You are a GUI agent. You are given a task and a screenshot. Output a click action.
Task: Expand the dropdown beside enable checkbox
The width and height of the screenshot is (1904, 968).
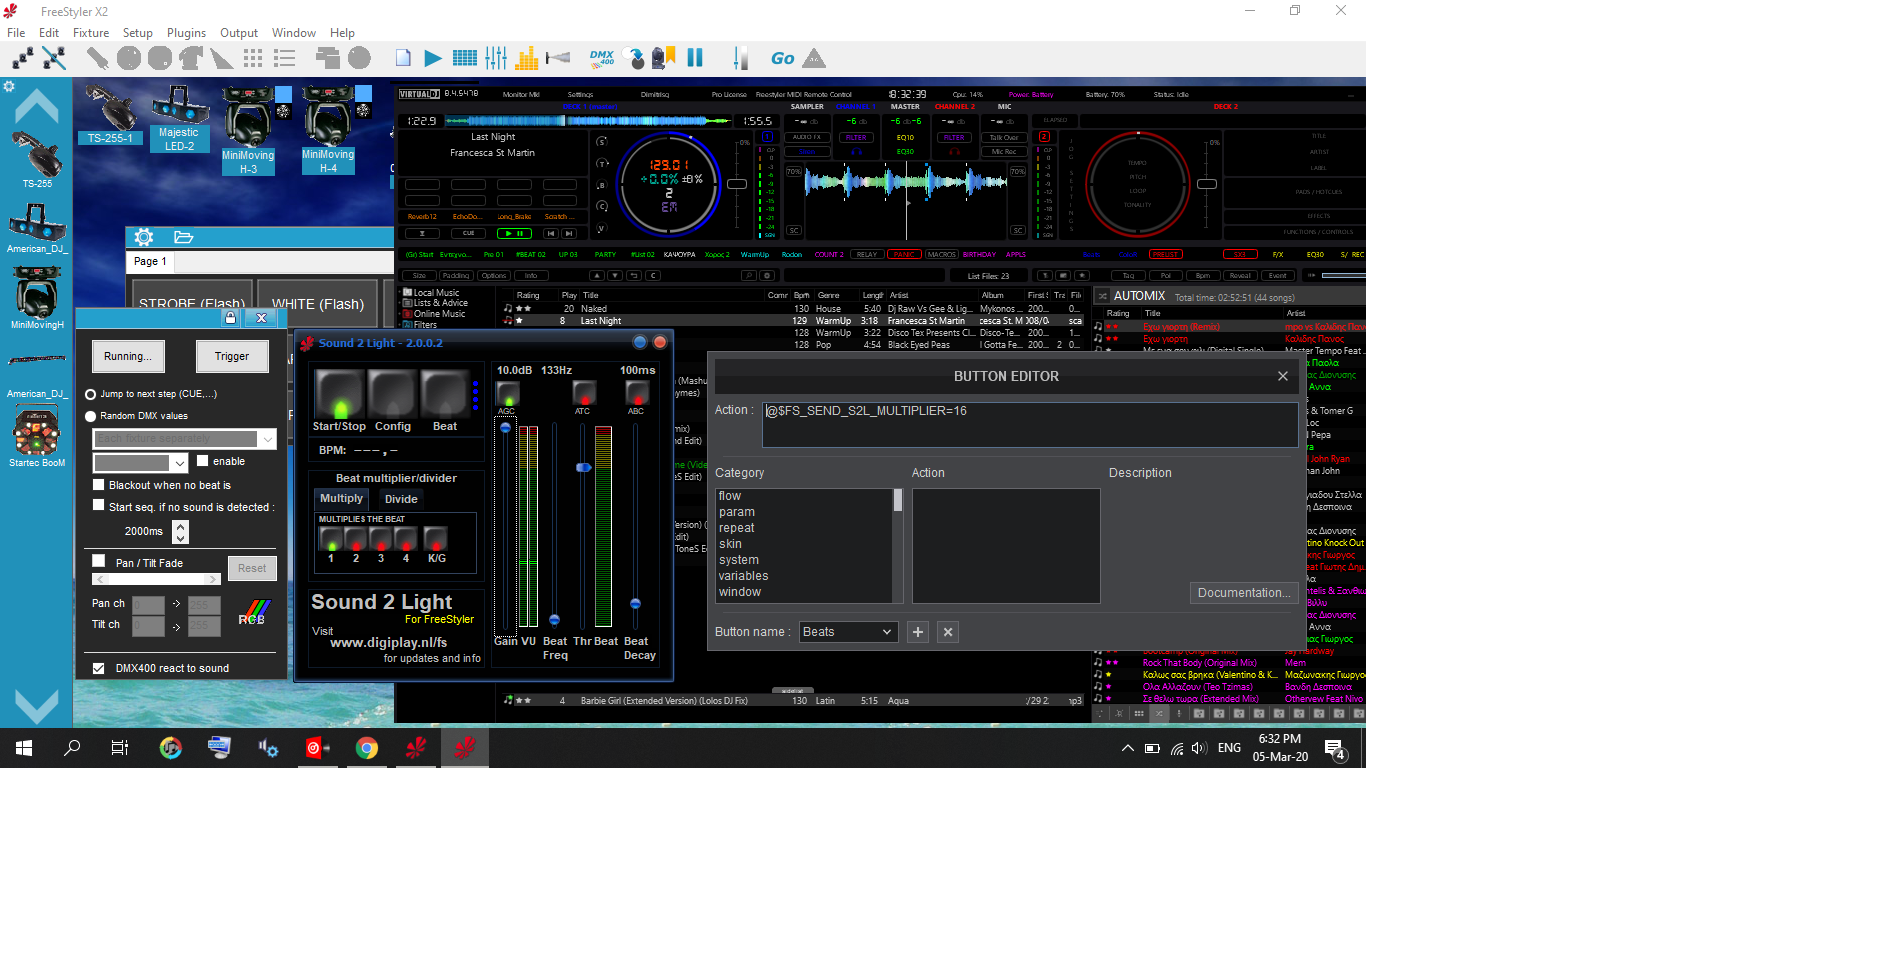coord(179,463)
